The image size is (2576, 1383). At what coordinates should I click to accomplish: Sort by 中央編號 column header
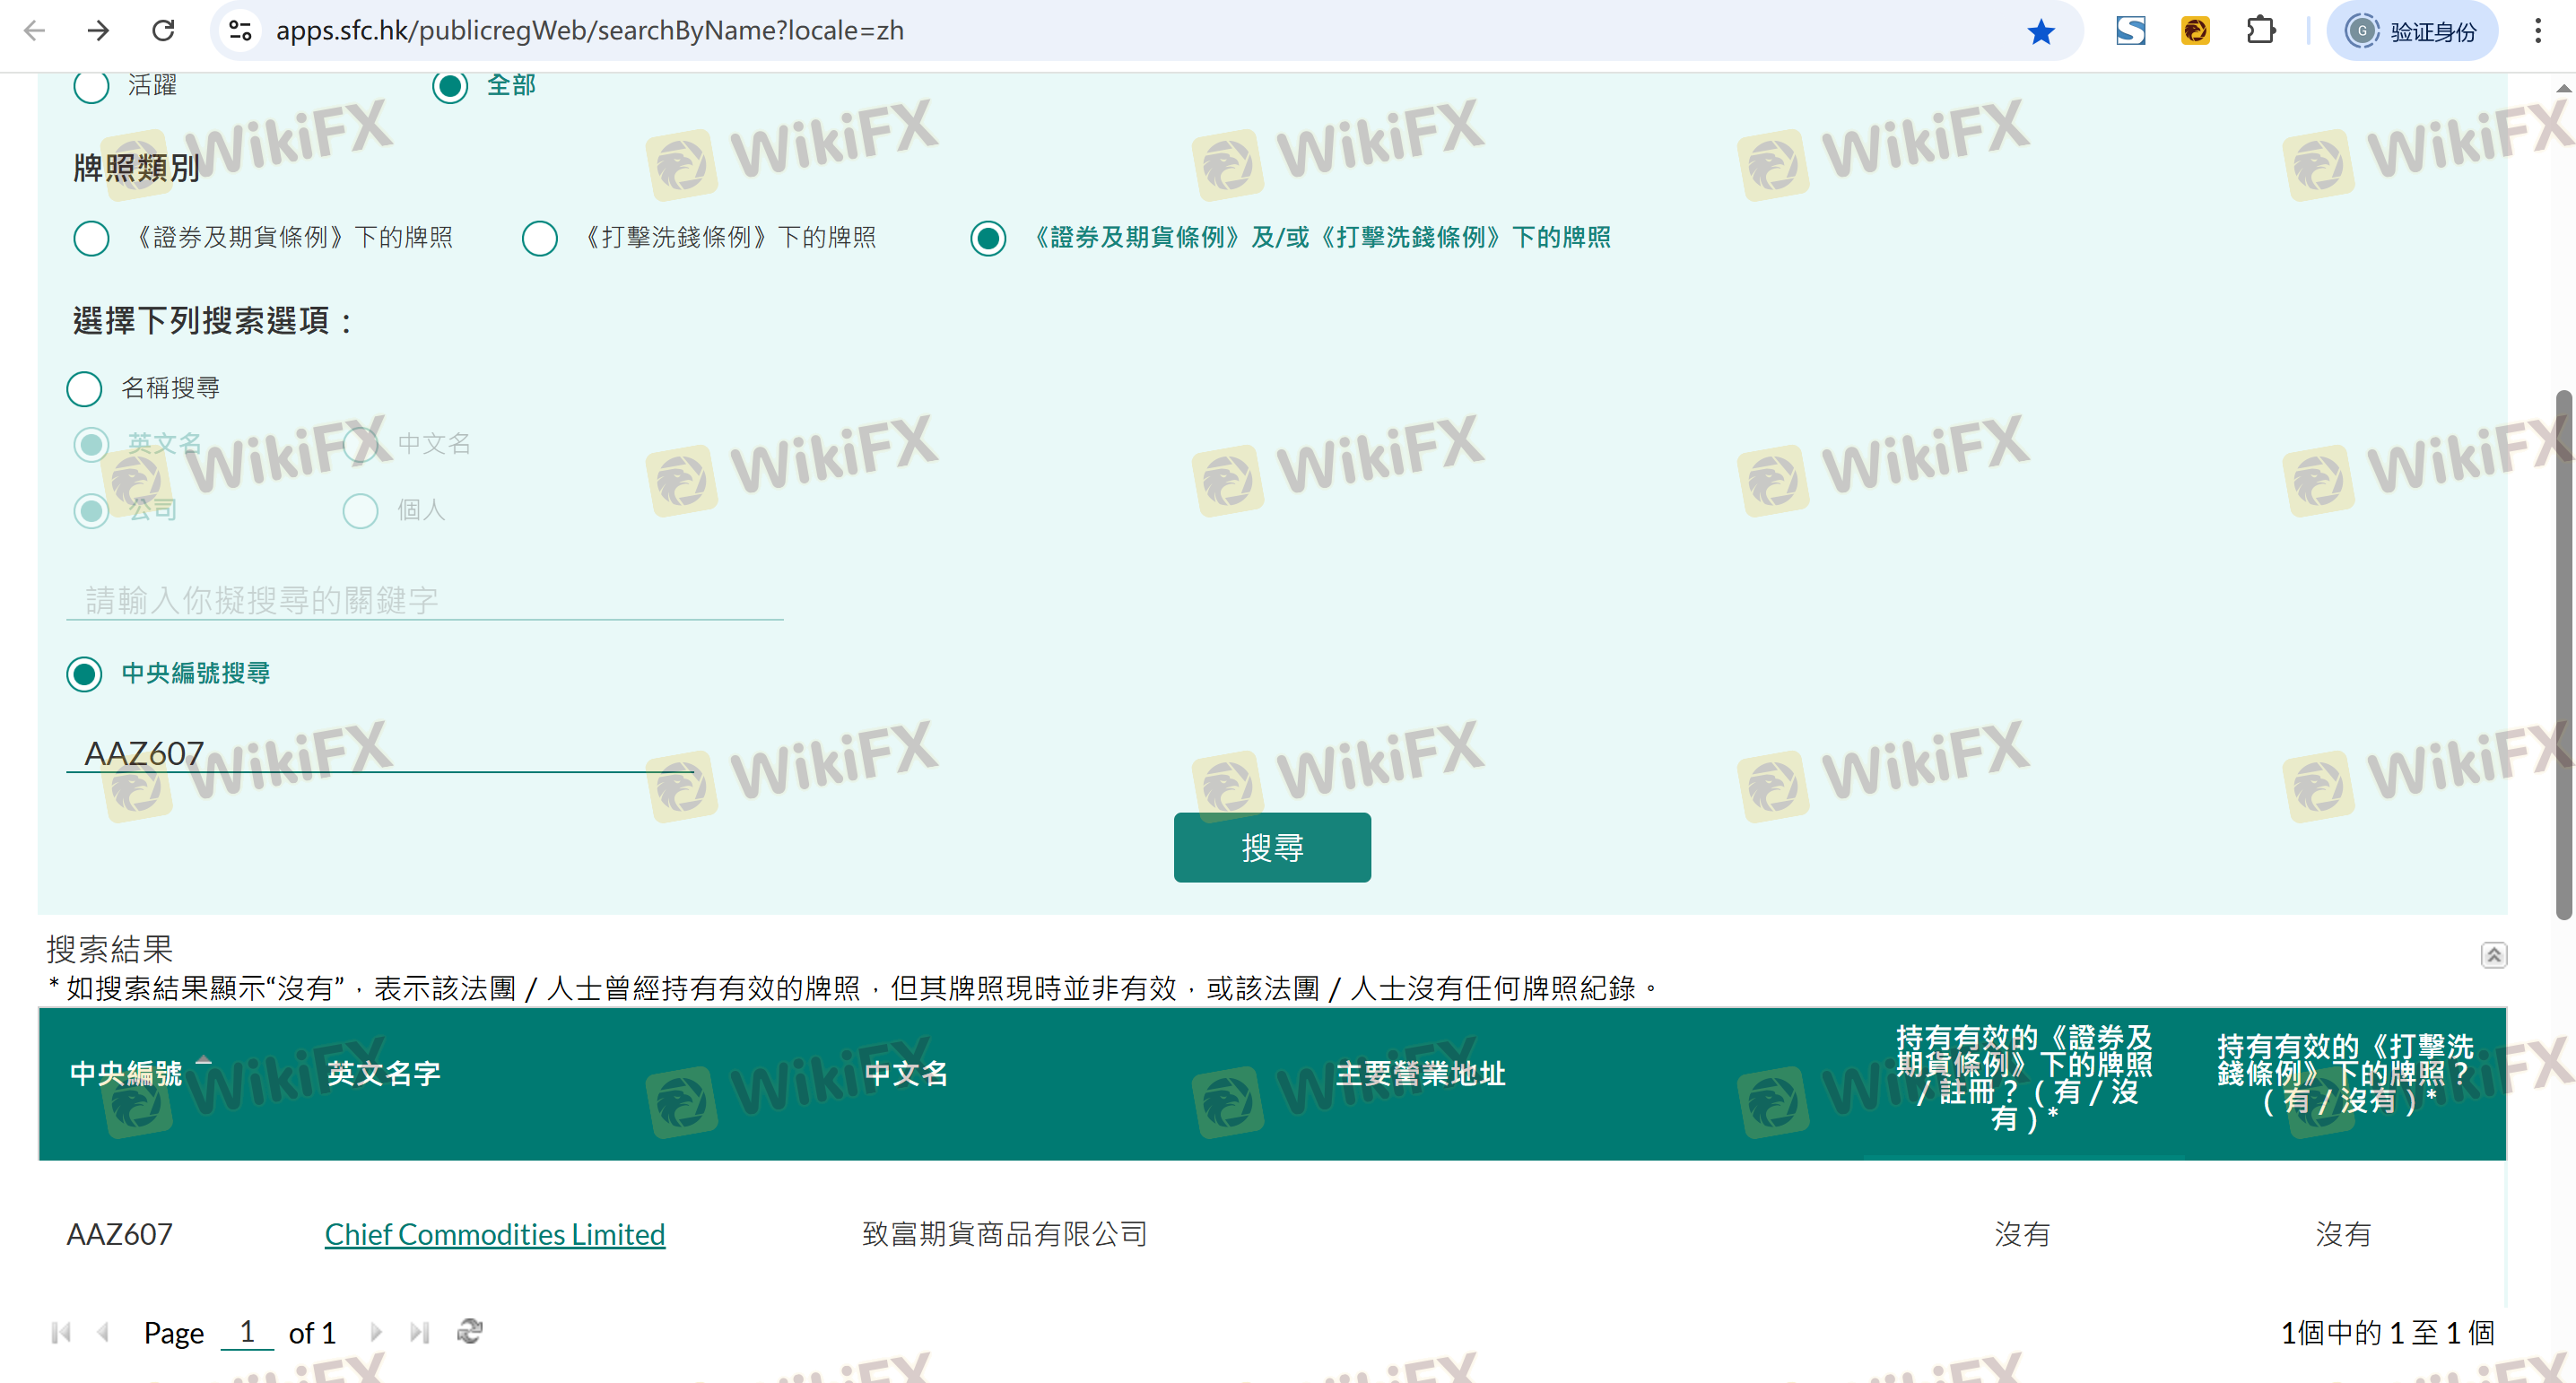click(x=126, y=1073)
